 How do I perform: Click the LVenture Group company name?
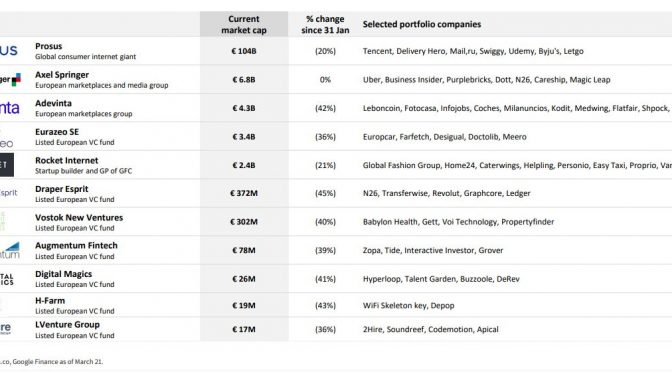coord(67,324)
